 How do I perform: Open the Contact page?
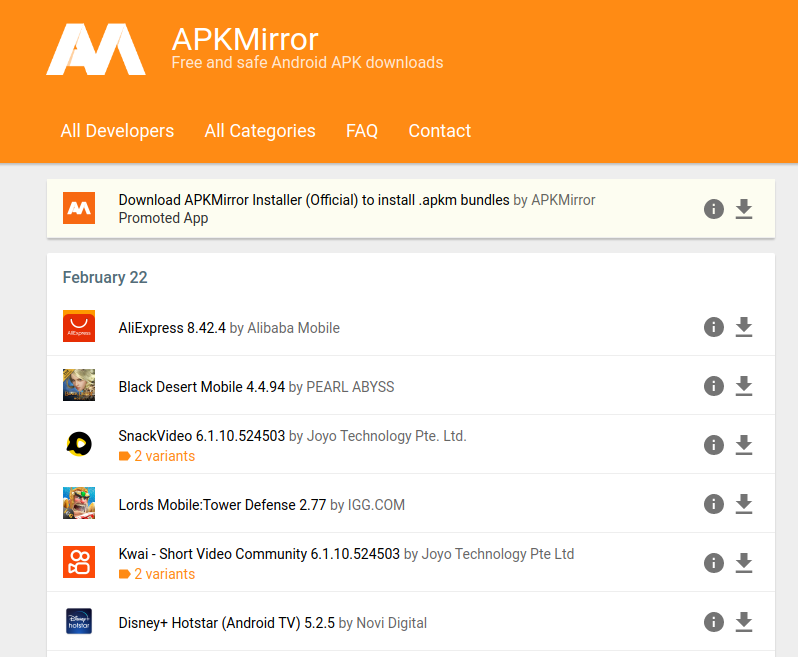[440, 131]
